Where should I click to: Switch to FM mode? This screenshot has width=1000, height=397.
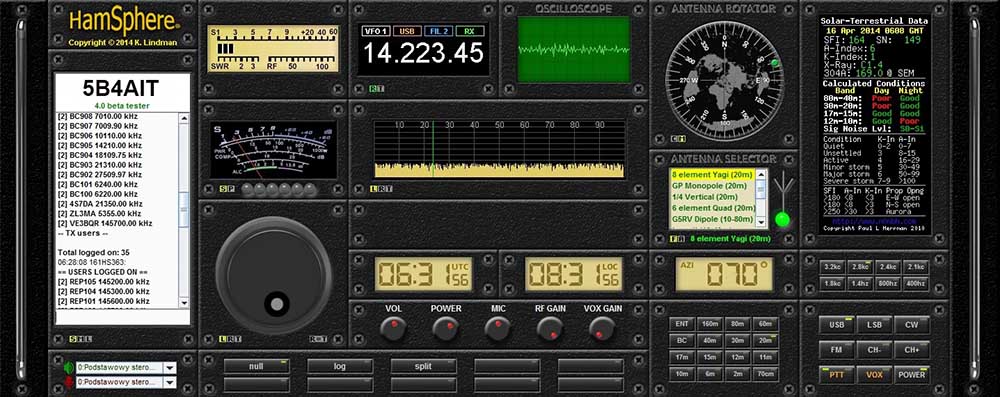pos(836,350)
